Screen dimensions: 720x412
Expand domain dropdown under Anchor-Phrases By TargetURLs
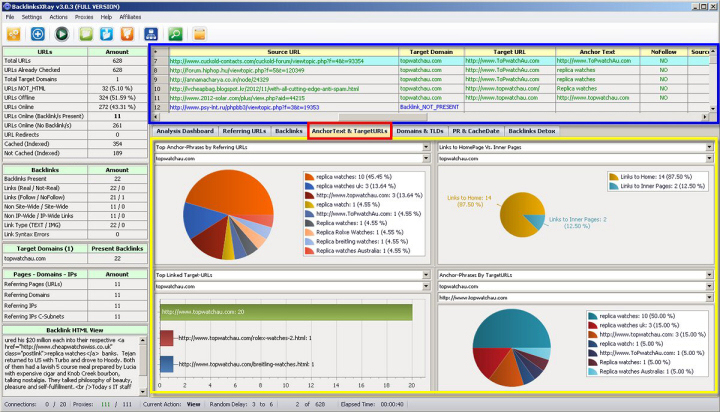tap(709, 286)
